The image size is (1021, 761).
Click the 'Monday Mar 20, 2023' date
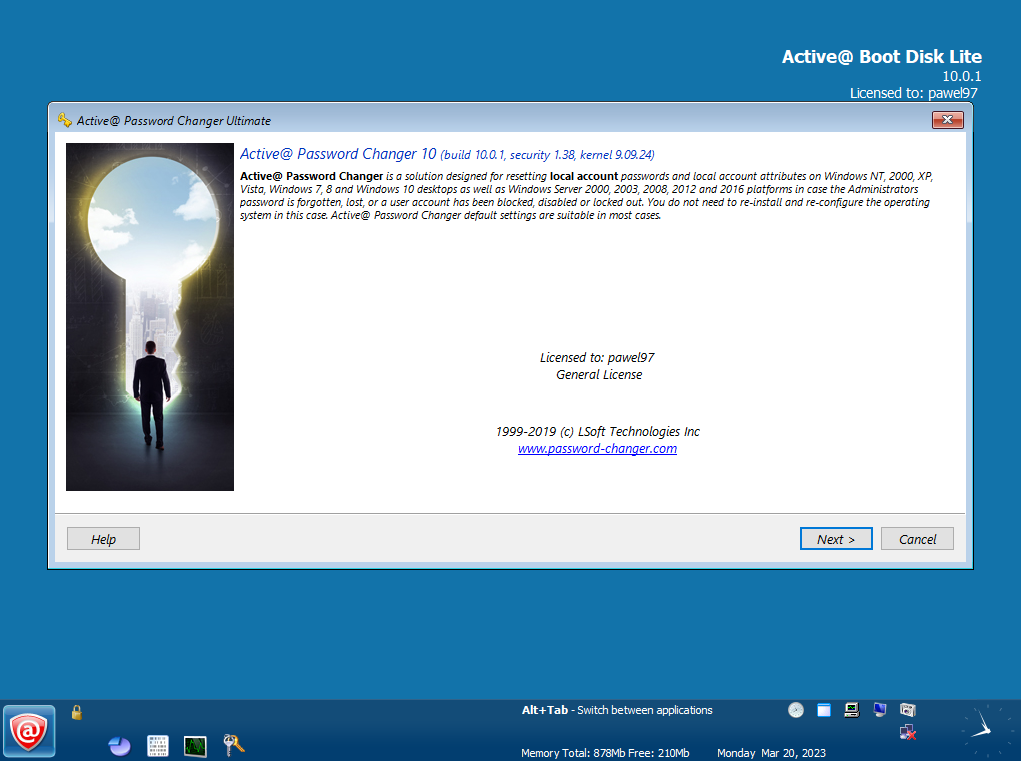[x=771, y=753]
